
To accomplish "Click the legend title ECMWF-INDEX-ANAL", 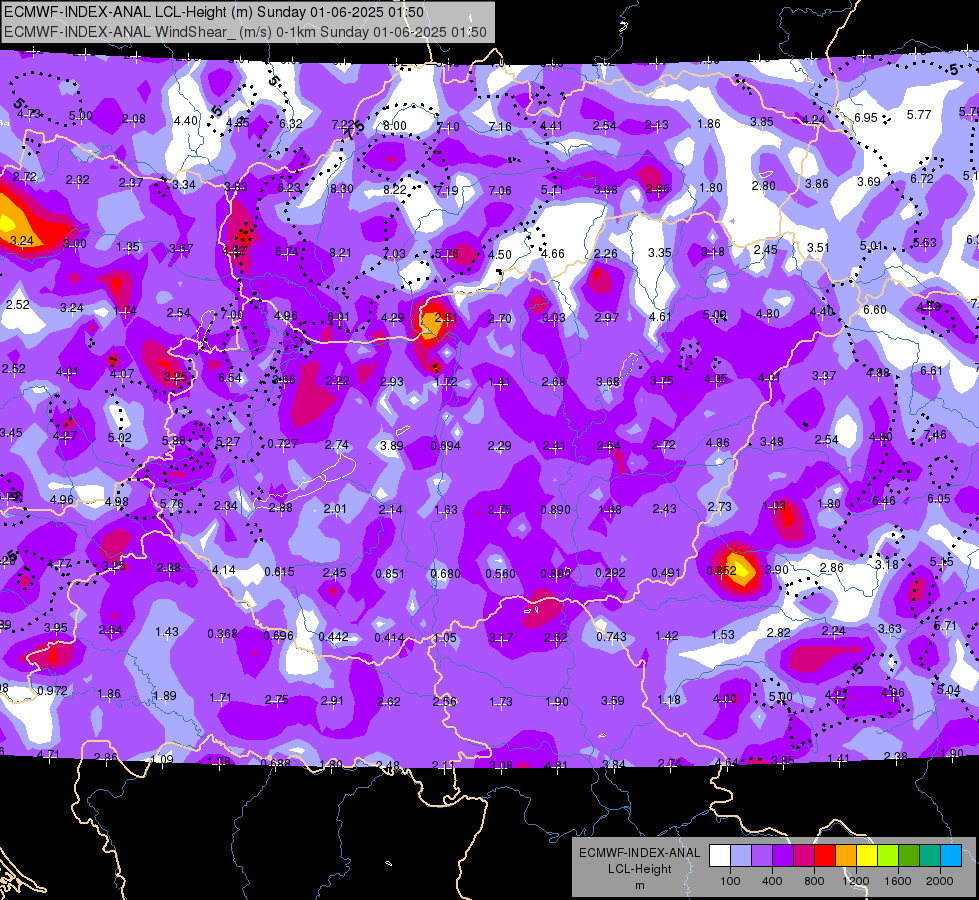I will tap(639, 853).
